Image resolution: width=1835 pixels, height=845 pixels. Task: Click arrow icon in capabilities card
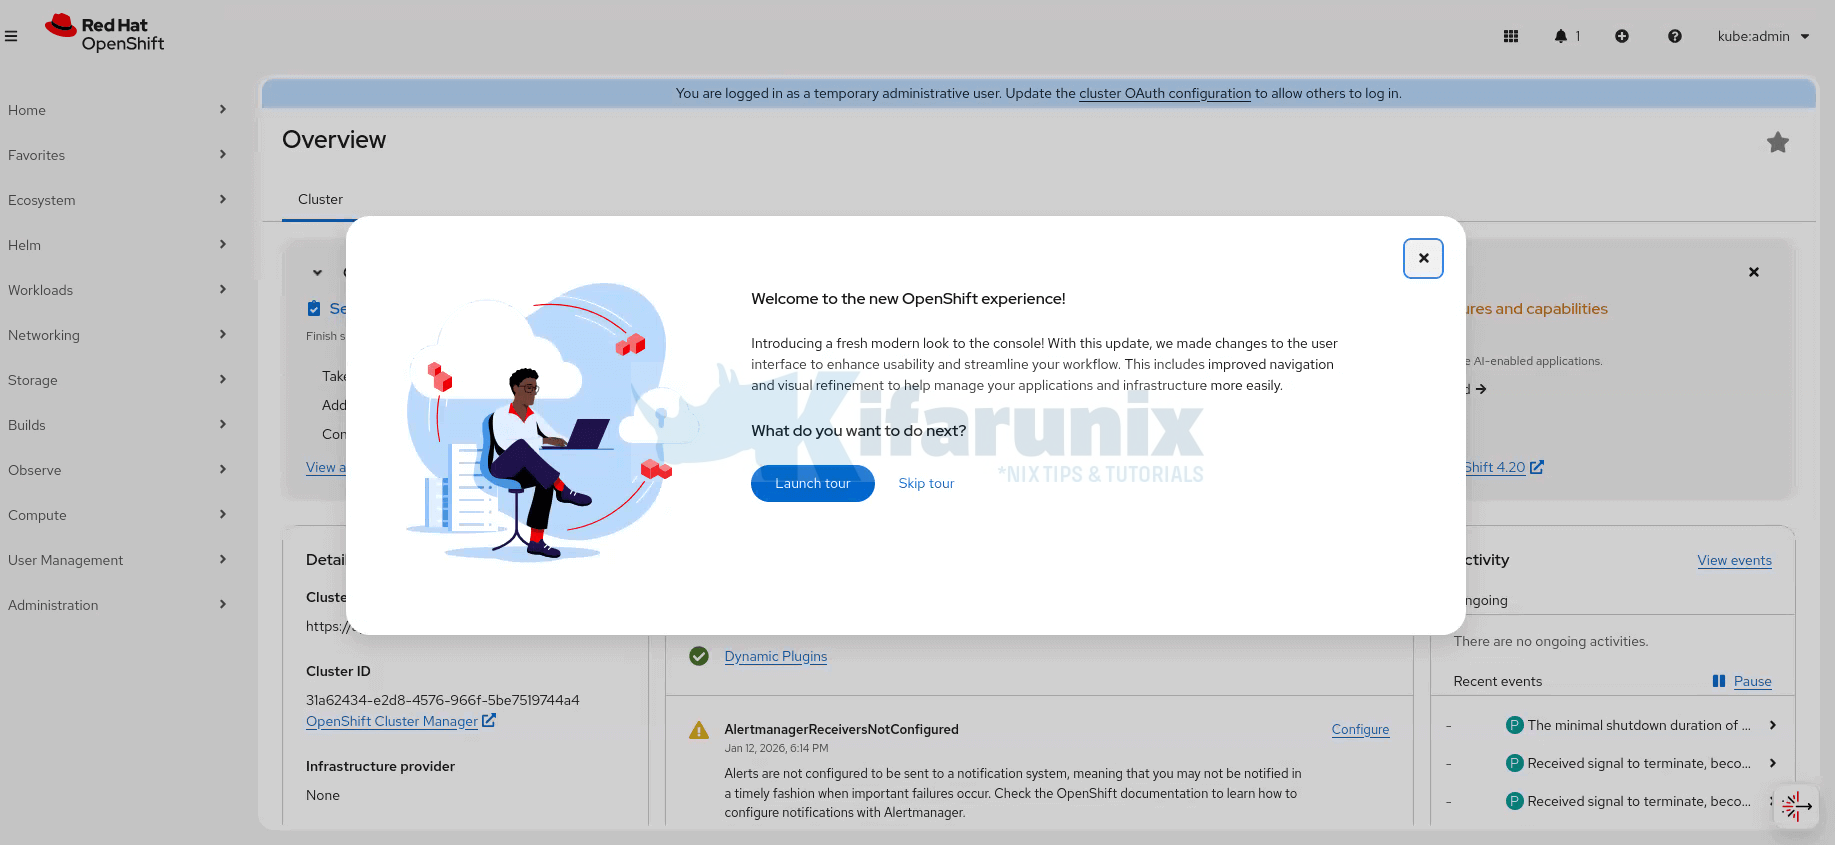pyautogui.click(x=1481, y=389)
